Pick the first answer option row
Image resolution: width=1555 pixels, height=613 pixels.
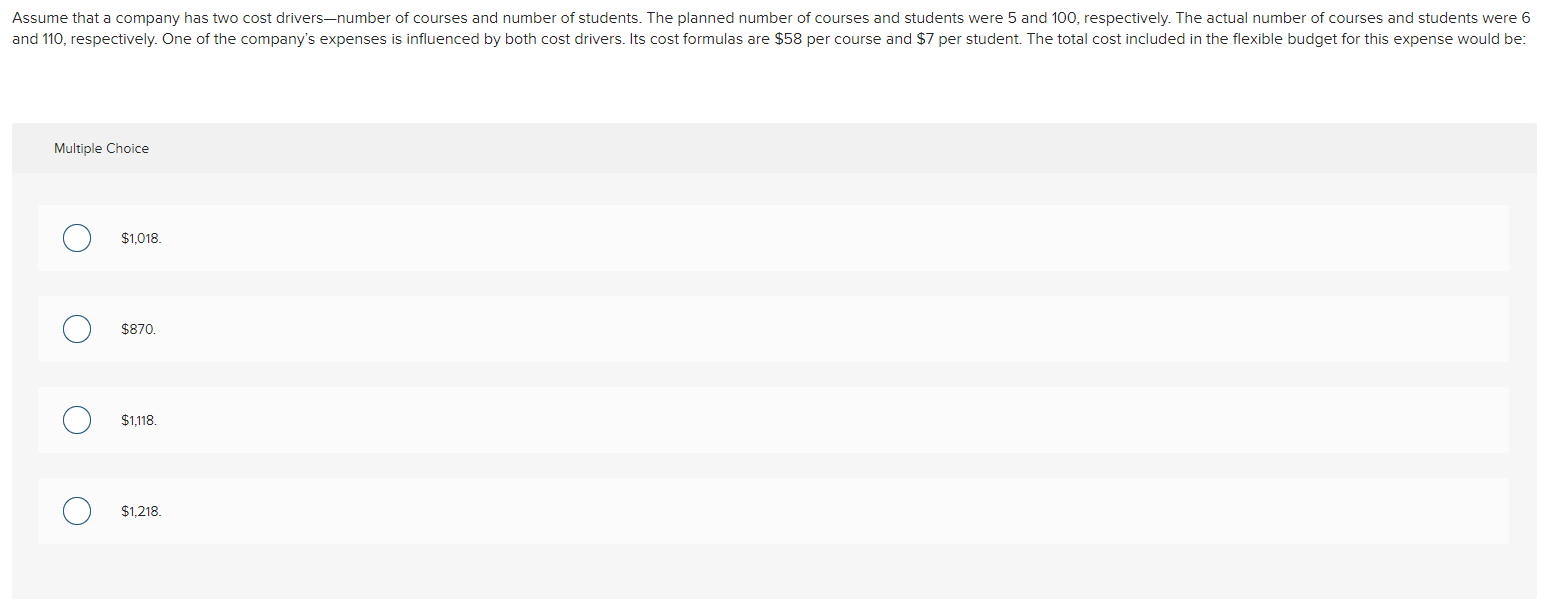773,238
